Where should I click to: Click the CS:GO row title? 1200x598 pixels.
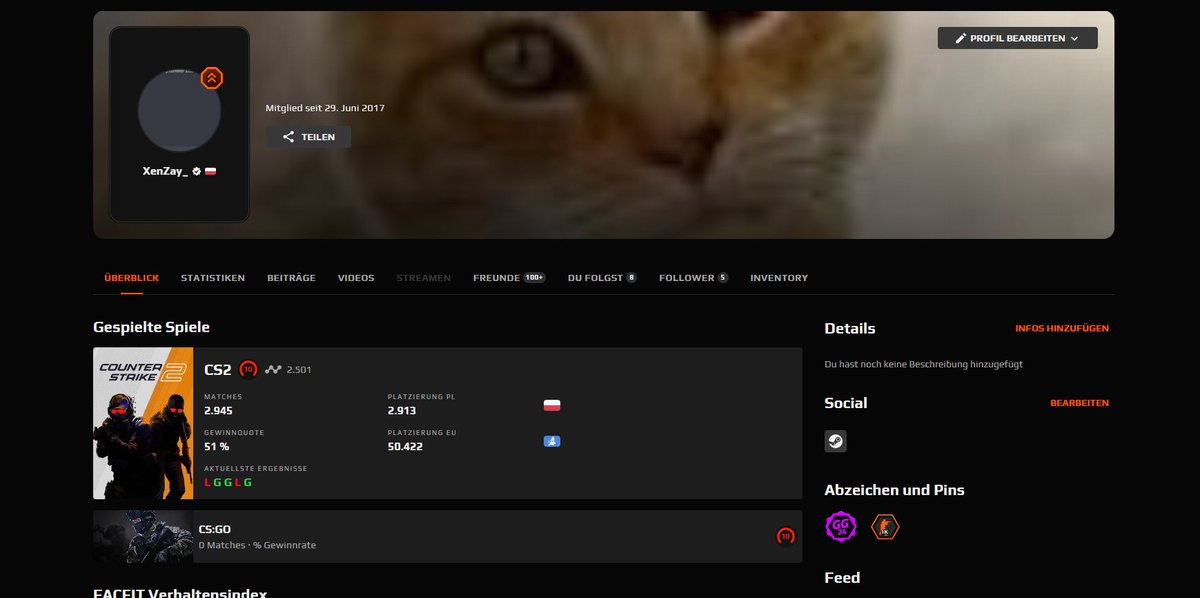pos(215,529)
